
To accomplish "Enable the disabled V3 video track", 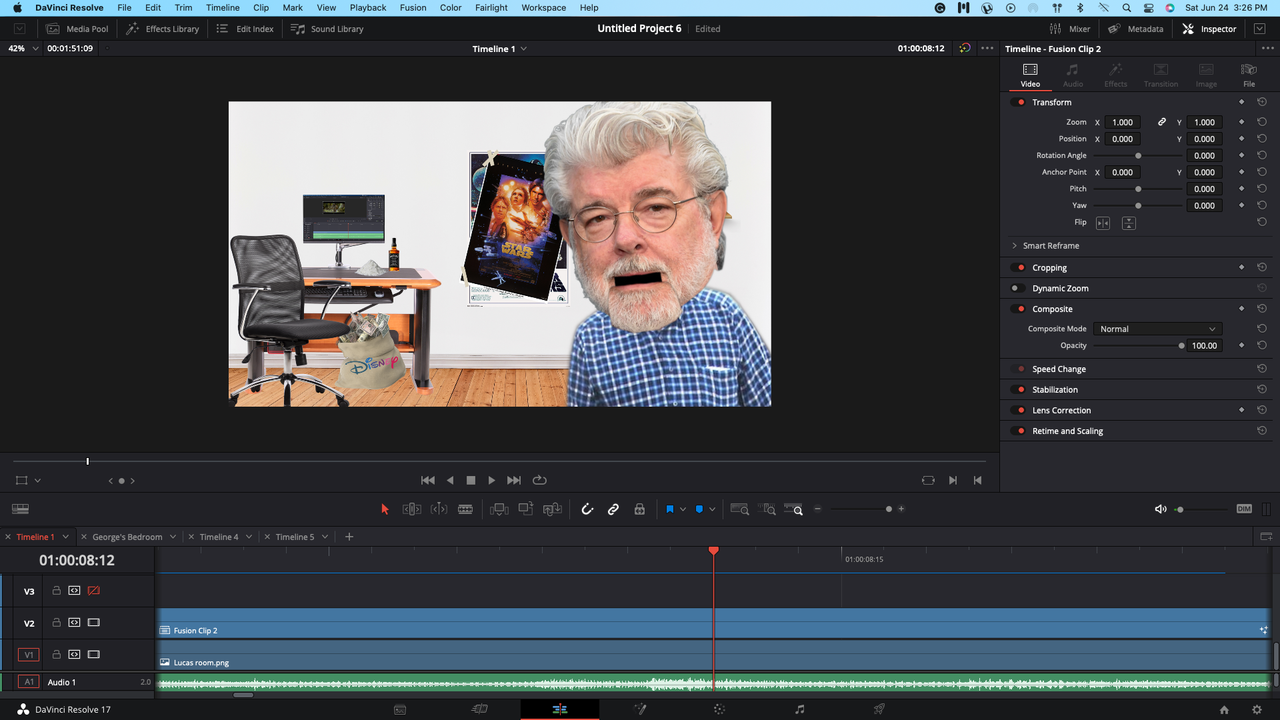I will [94, 591].
